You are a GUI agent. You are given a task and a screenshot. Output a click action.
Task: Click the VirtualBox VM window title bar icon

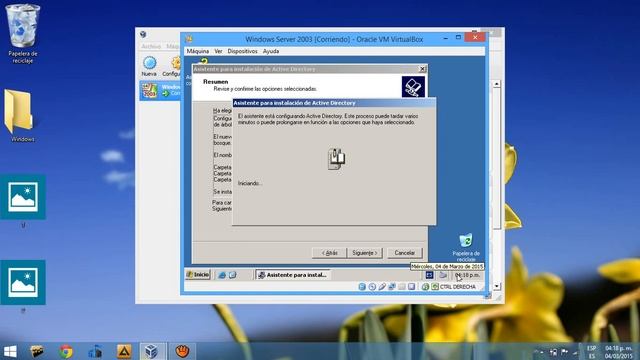click(x=189, y=39)
